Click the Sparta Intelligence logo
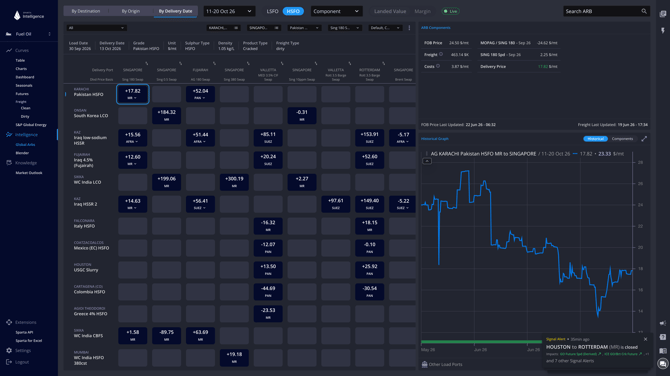 [28, 15]
